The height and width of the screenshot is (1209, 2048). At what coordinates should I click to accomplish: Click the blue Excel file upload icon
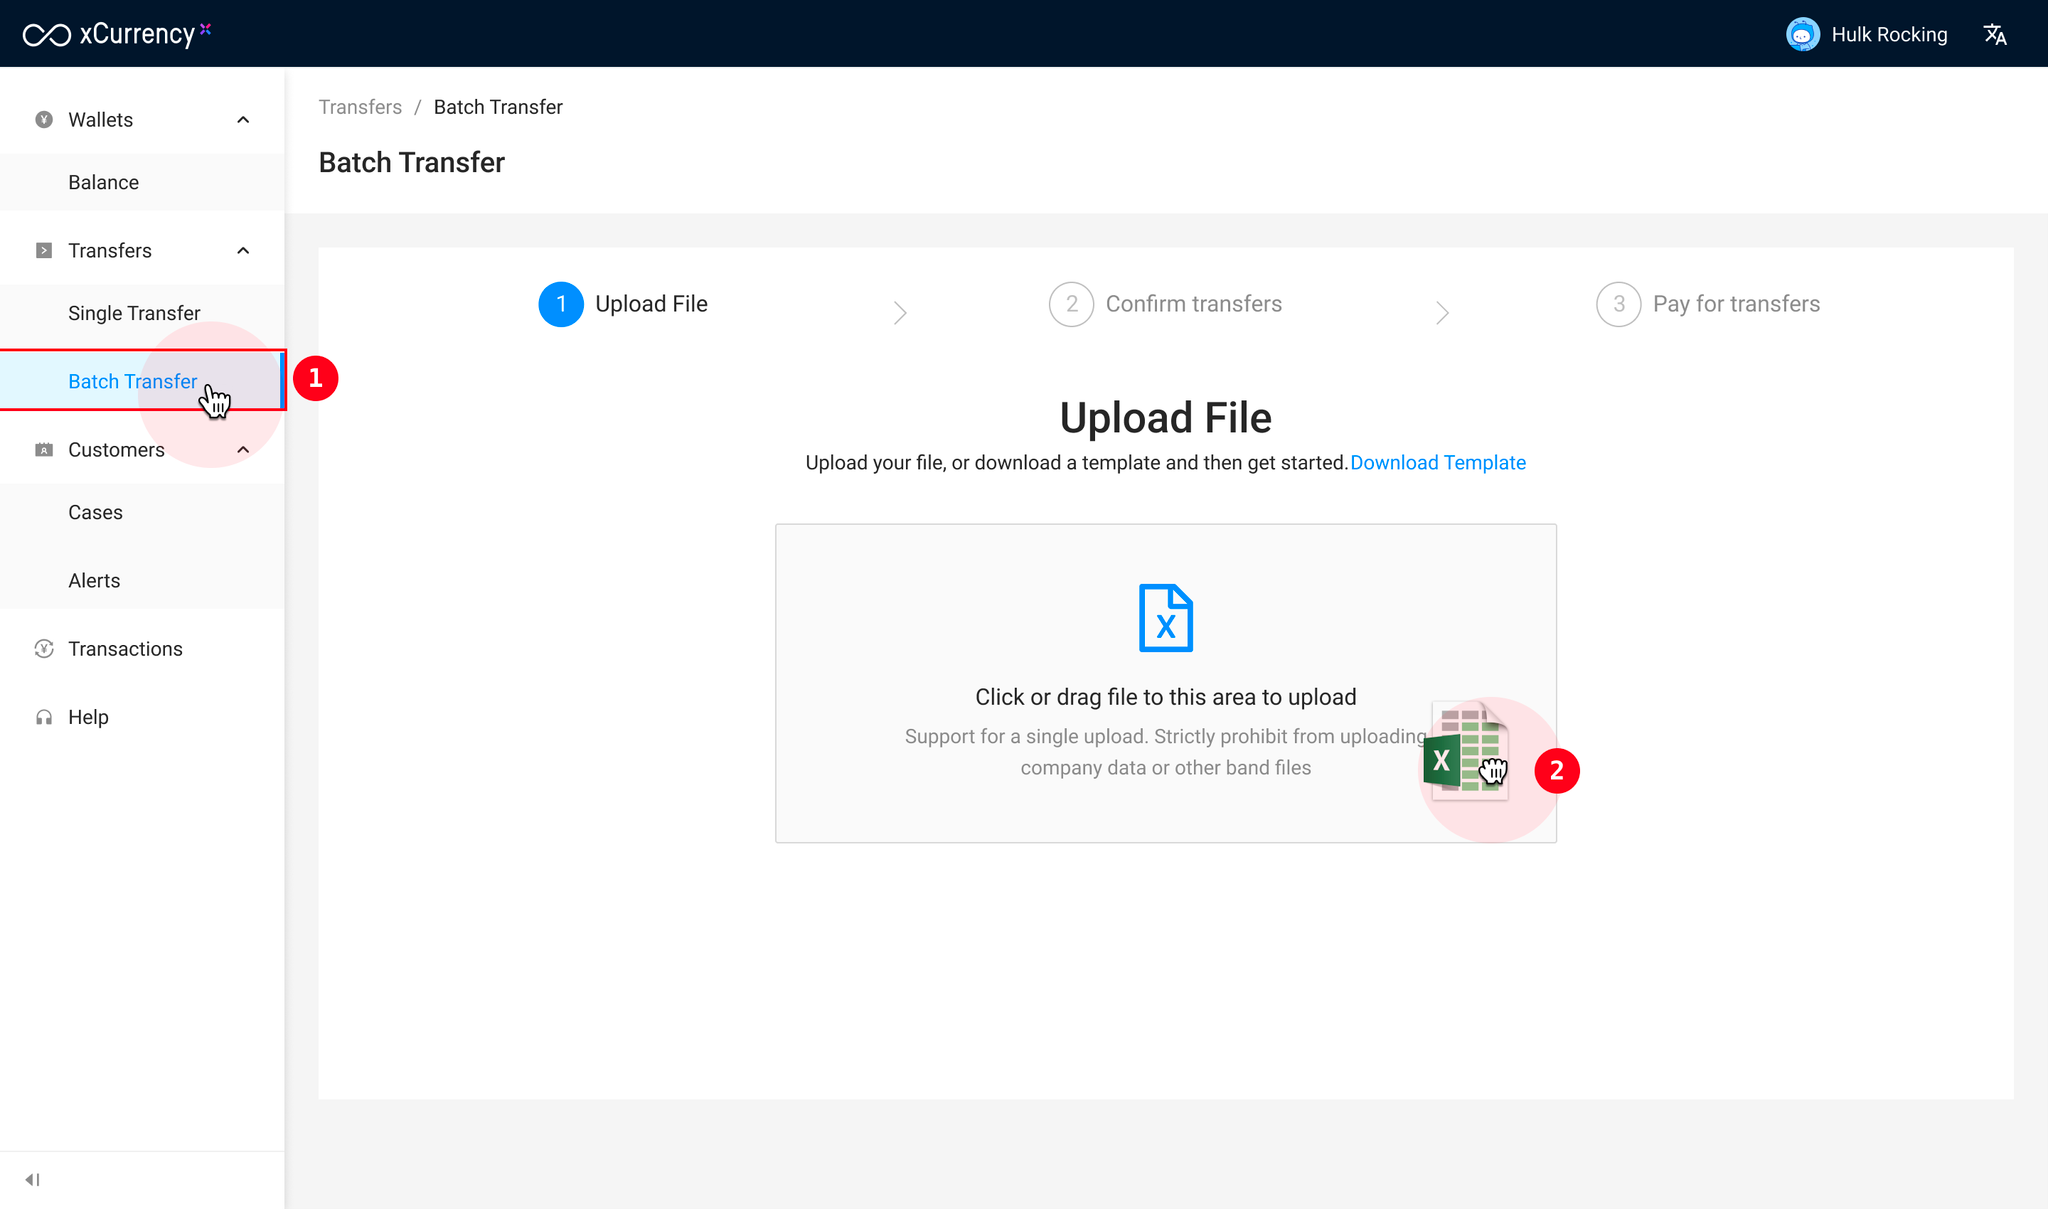[1165, 618]
